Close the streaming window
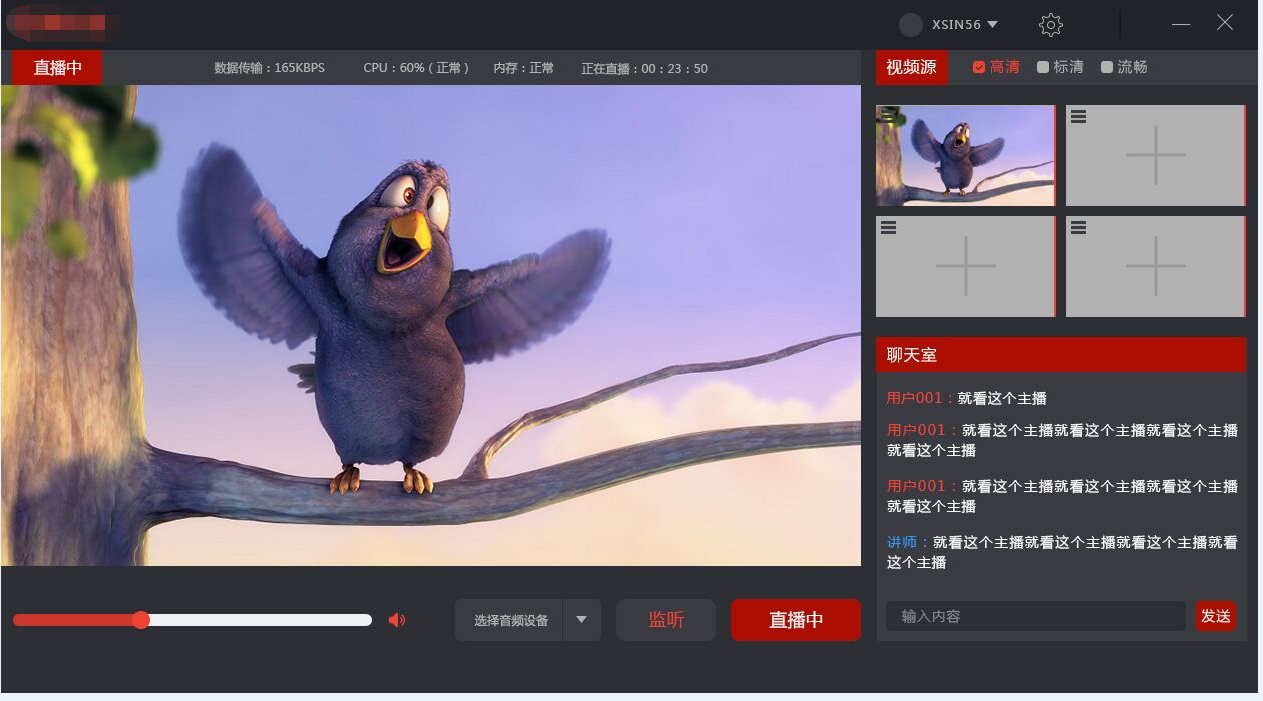Image resolution: width=1263 pixels, height=701 pixels. [x=1225, y=22]
